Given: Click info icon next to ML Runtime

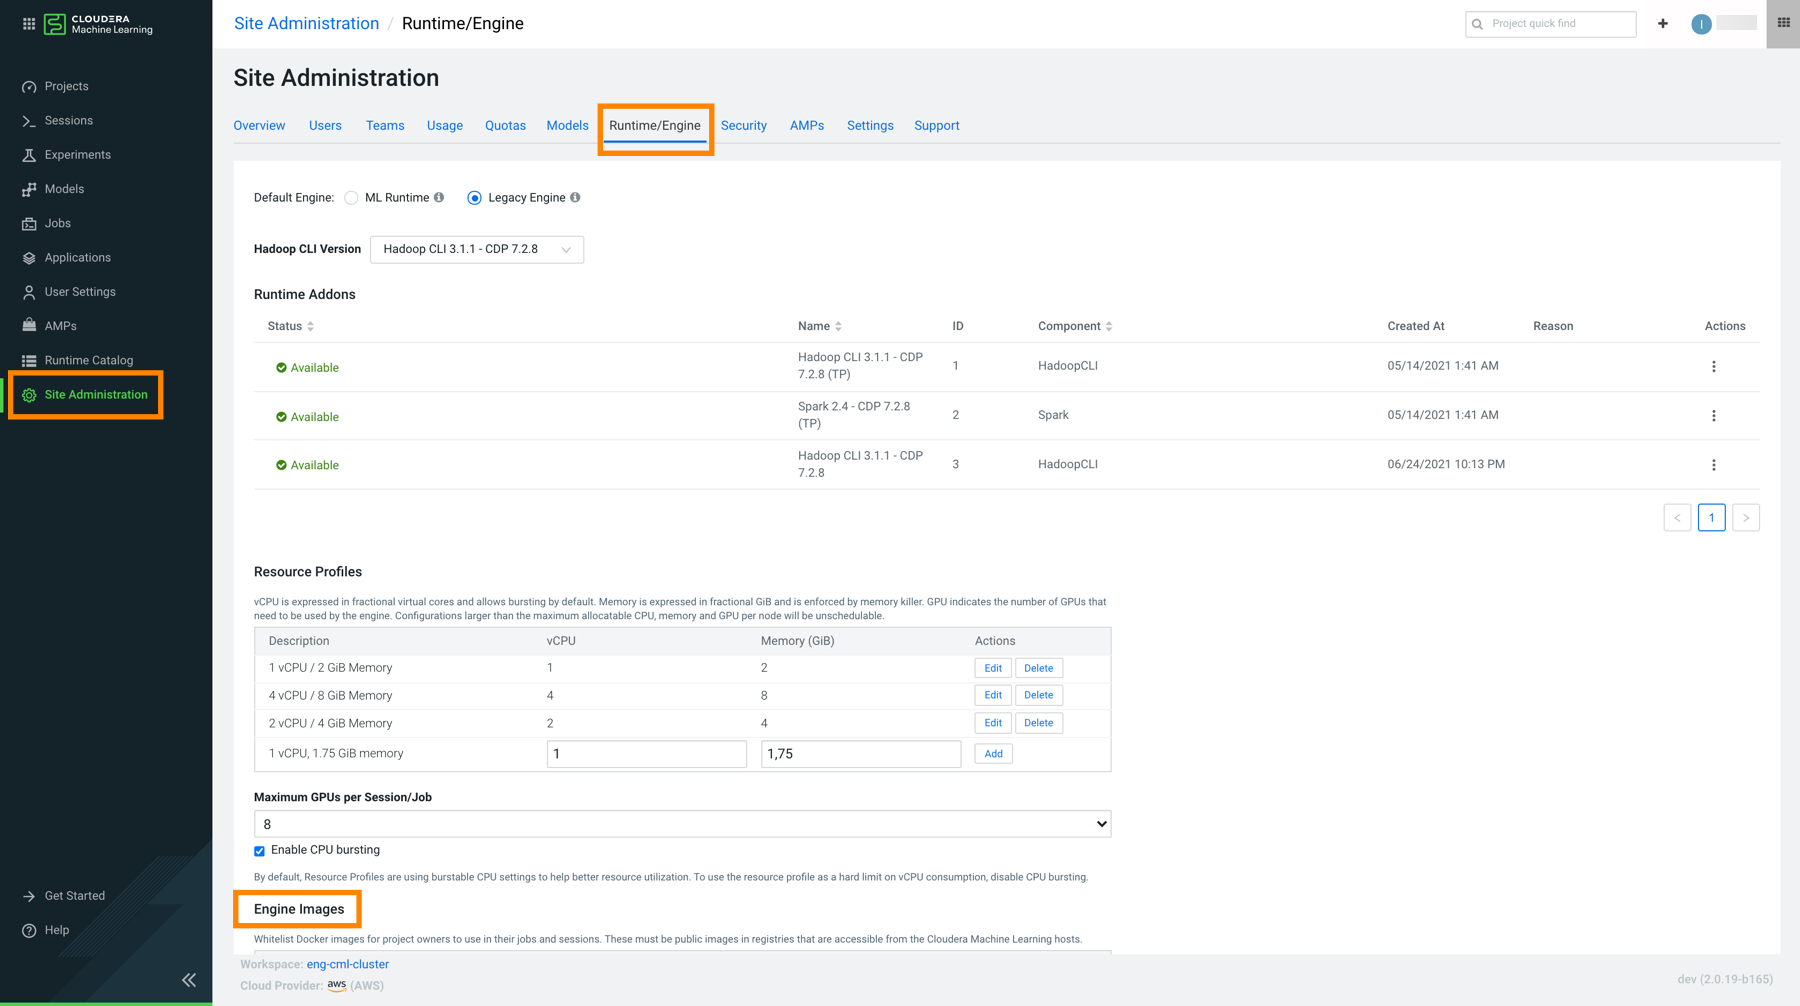Looking at the screenshot, I should (x=439, y=198).
